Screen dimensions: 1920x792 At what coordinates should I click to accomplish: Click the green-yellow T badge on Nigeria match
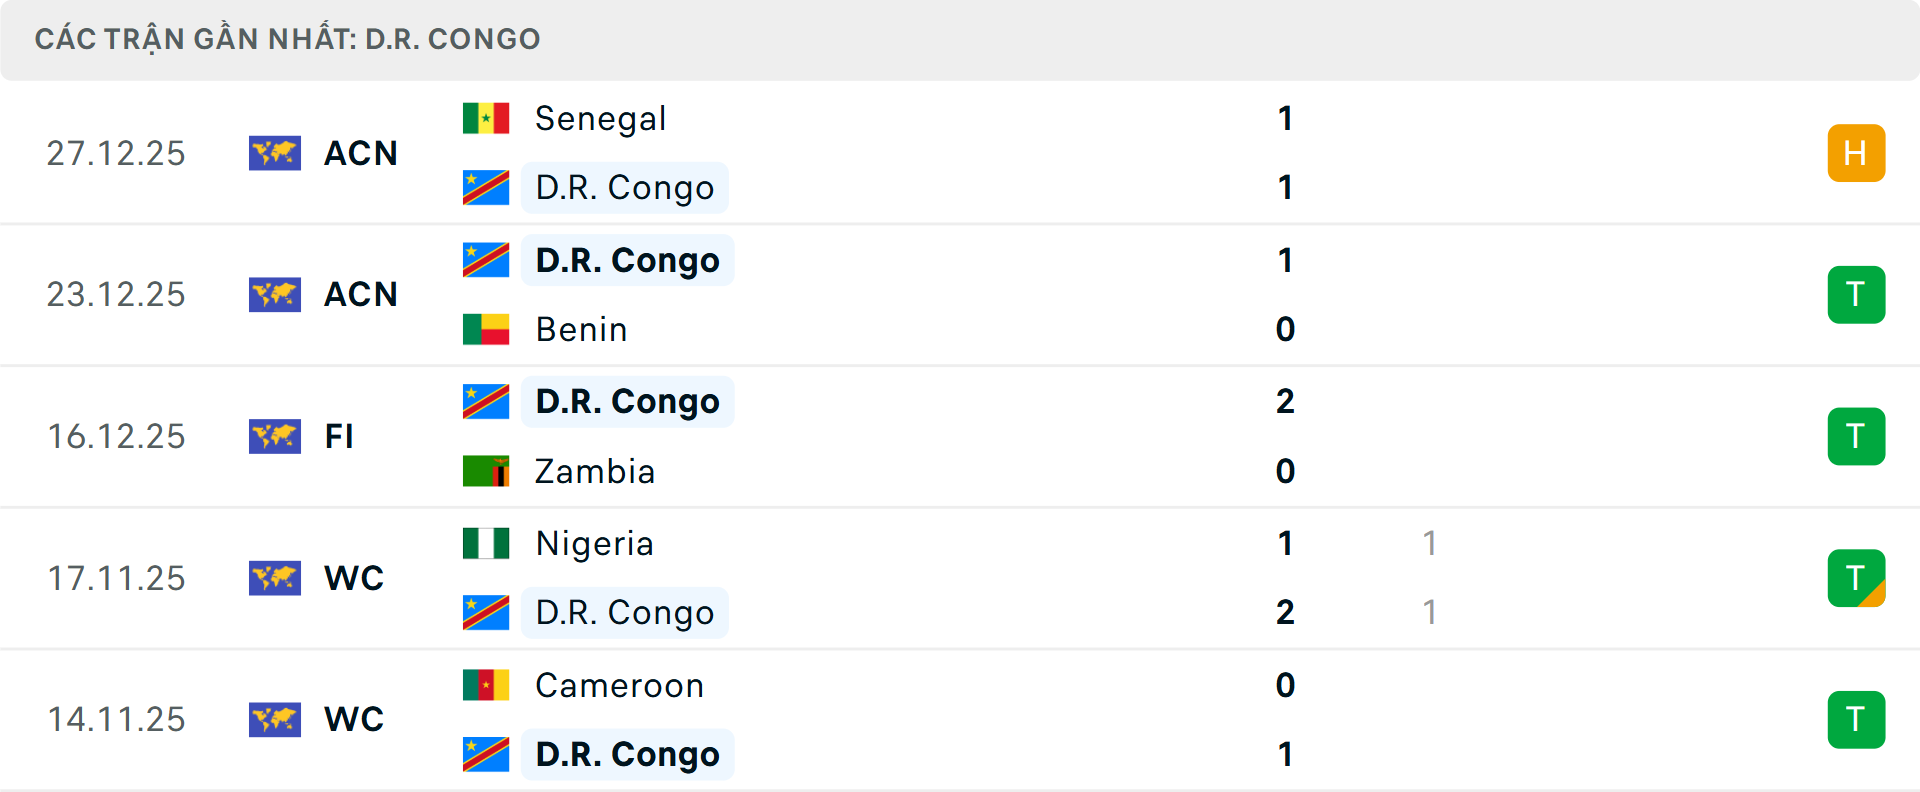coord(1857,578)
